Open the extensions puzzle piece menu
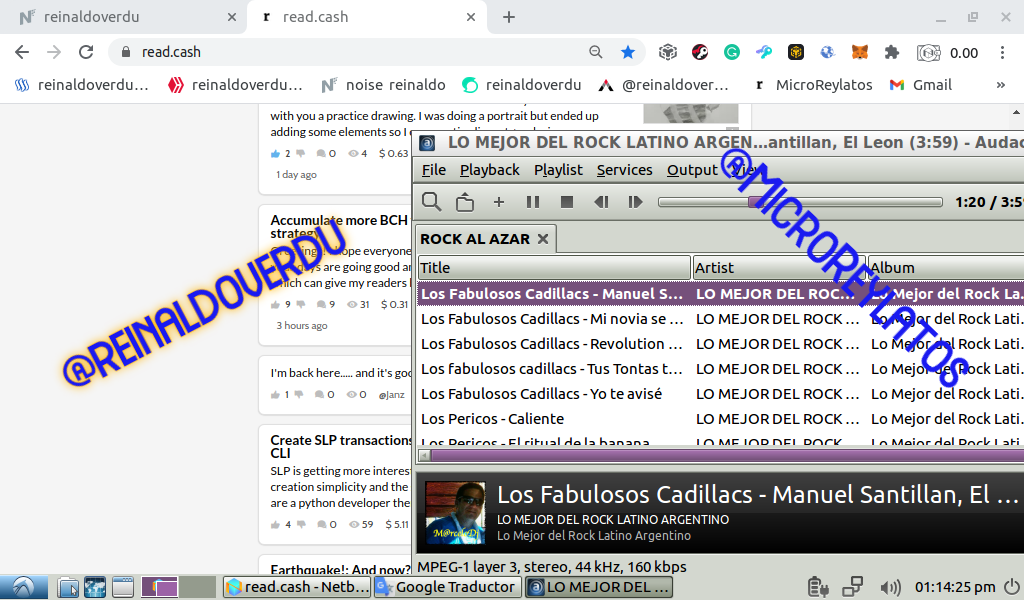 tap(891, 52)
